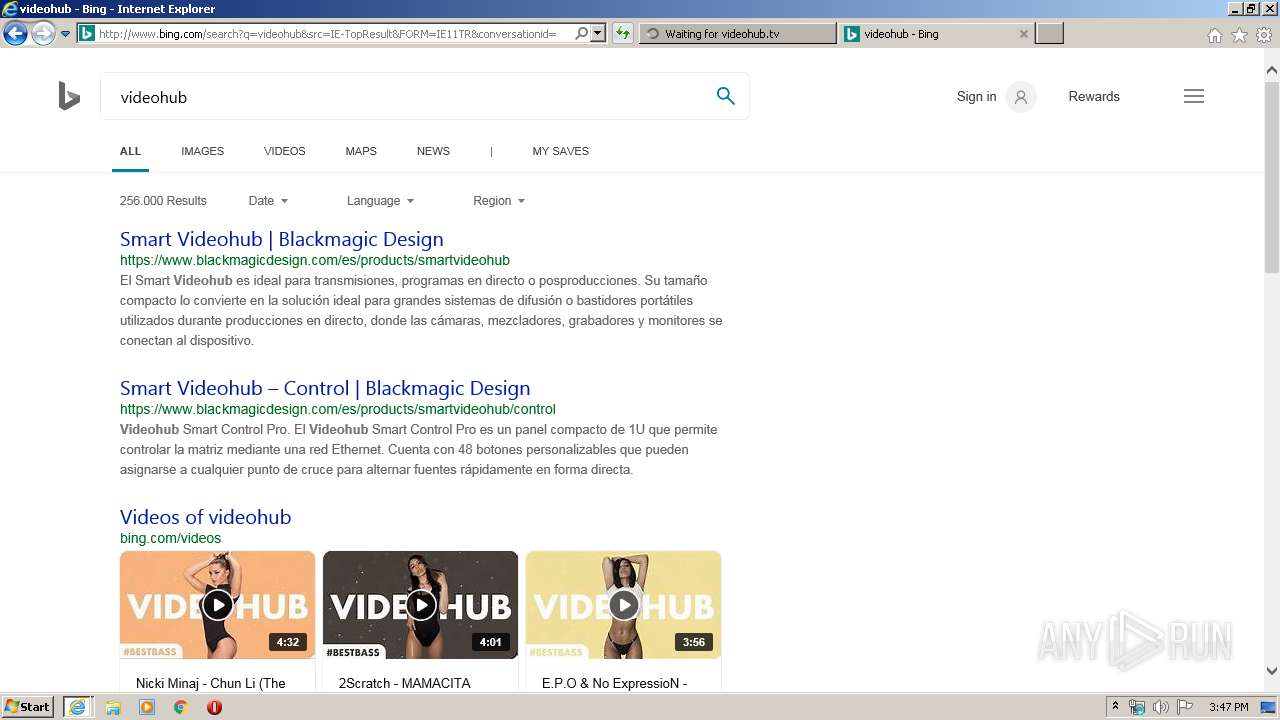Go back with the browser Back arrow
This screenshot has height=720, width=1280.
point(15,33)
